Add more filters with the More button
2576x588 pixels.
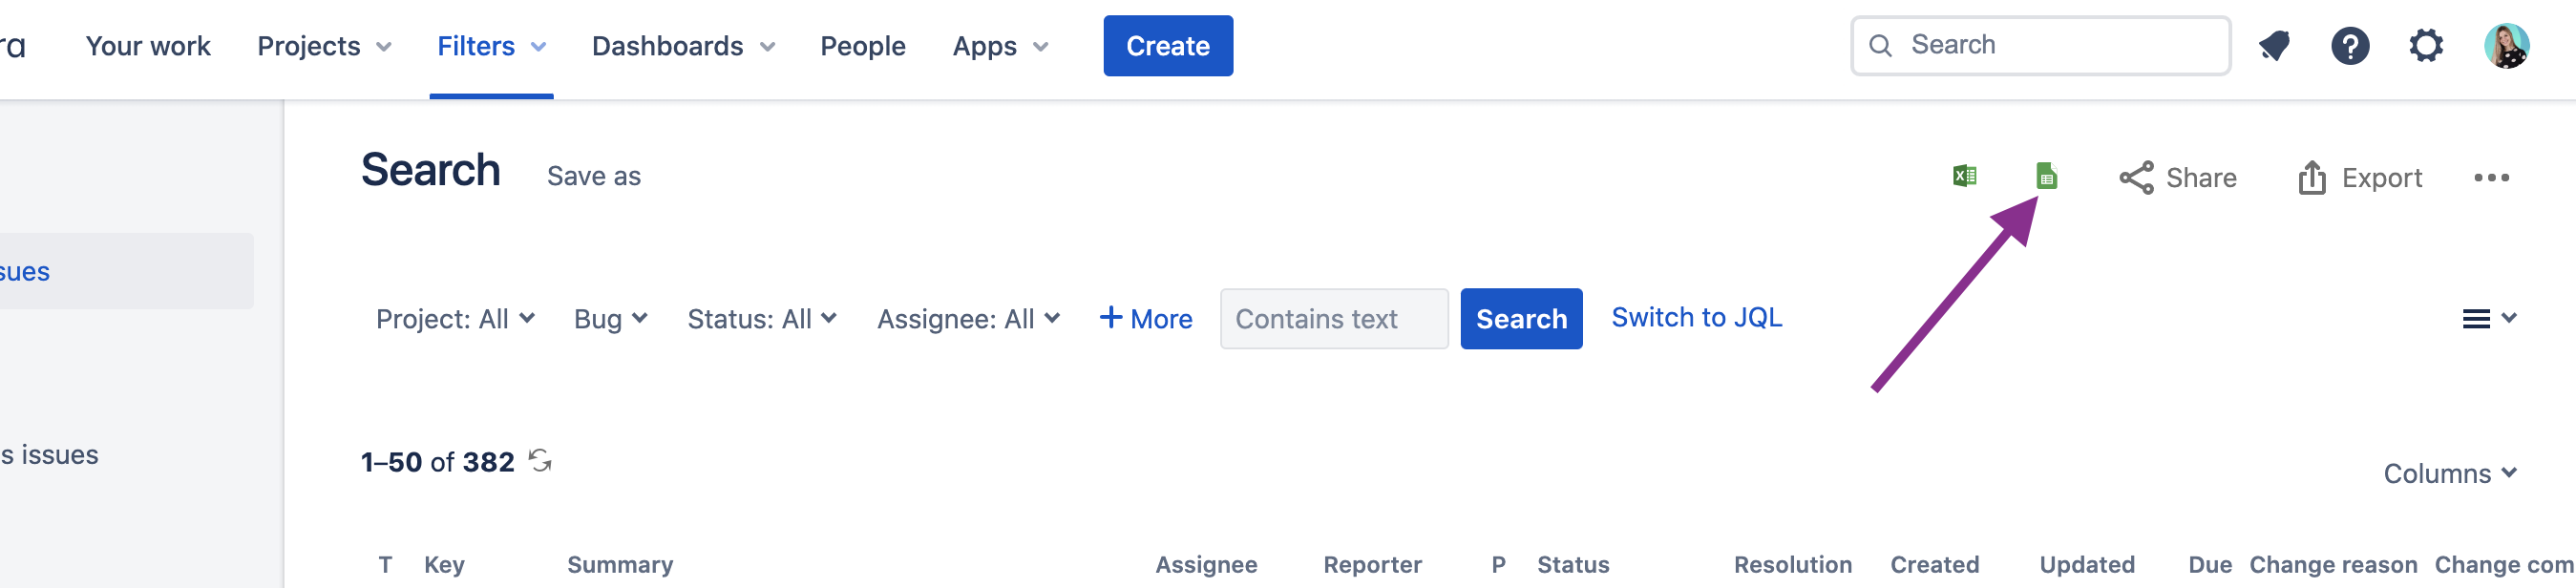coord(1146,318)
